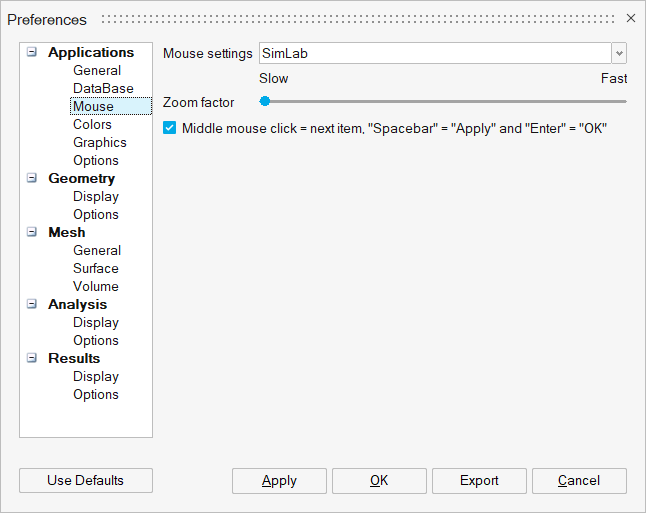Open Options under Analysis
The image size is (646, 513).
95,341
